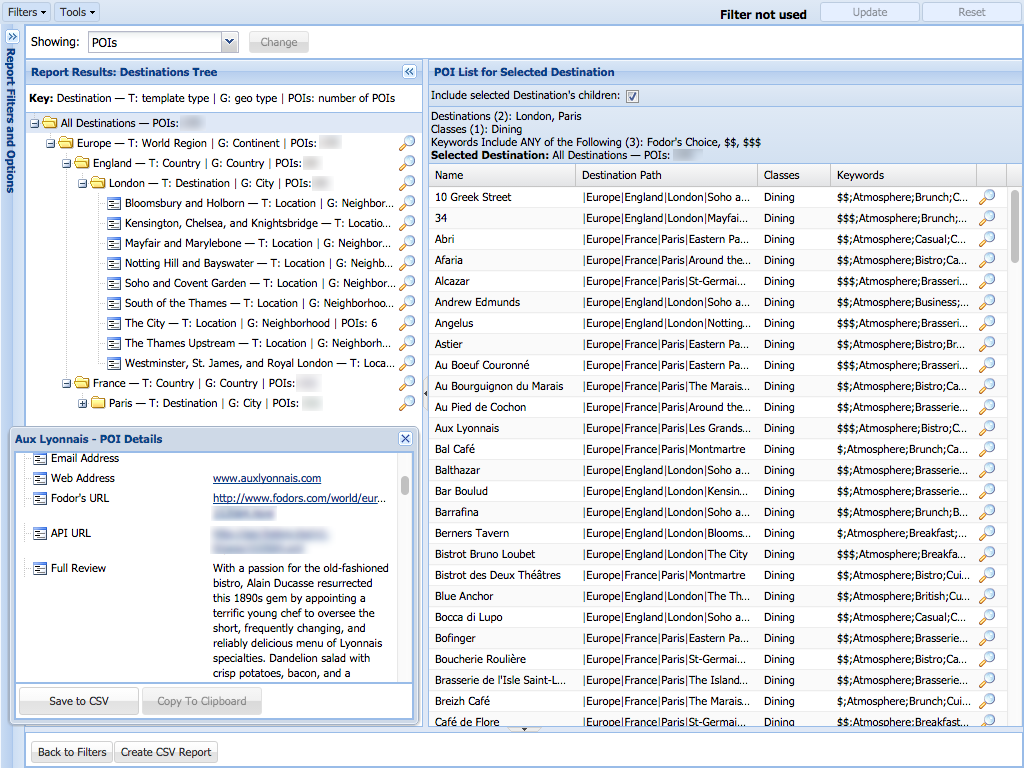Click magnifier for South of the Thames
The height and width of the screenshot is (768, 1024).
[407, 303]
